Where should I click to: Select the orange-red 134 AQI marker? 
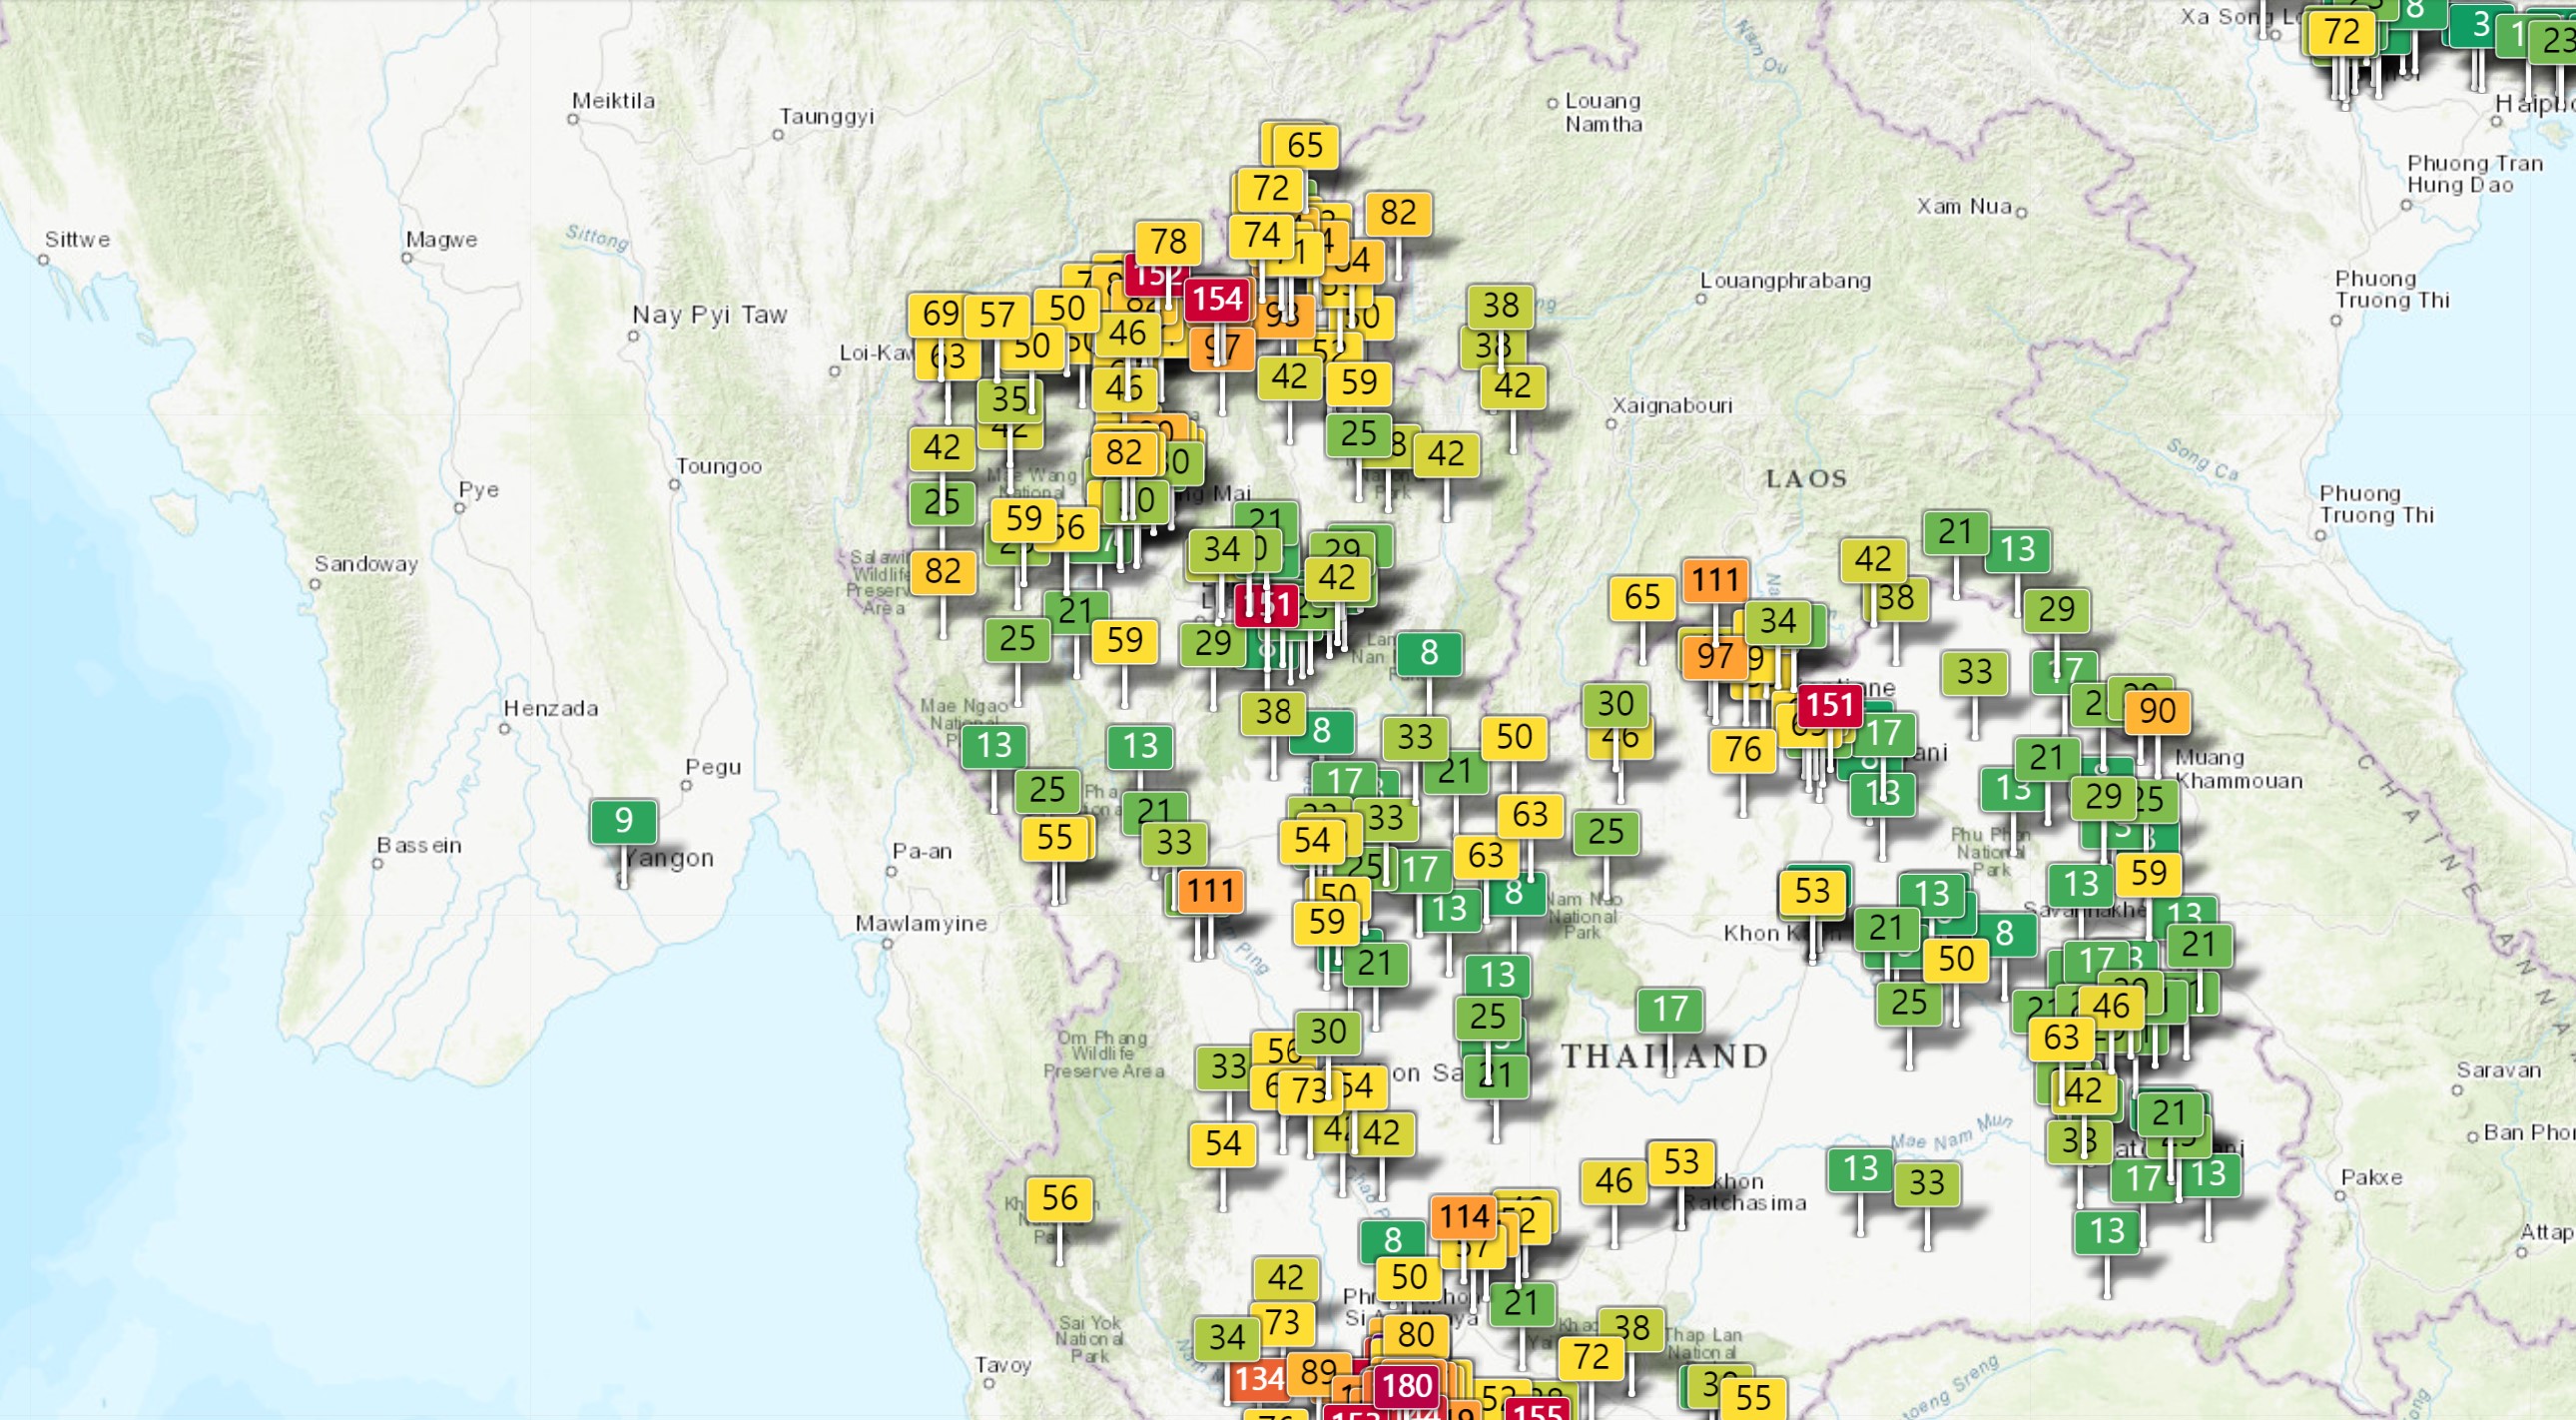tap(1258, 1380)
